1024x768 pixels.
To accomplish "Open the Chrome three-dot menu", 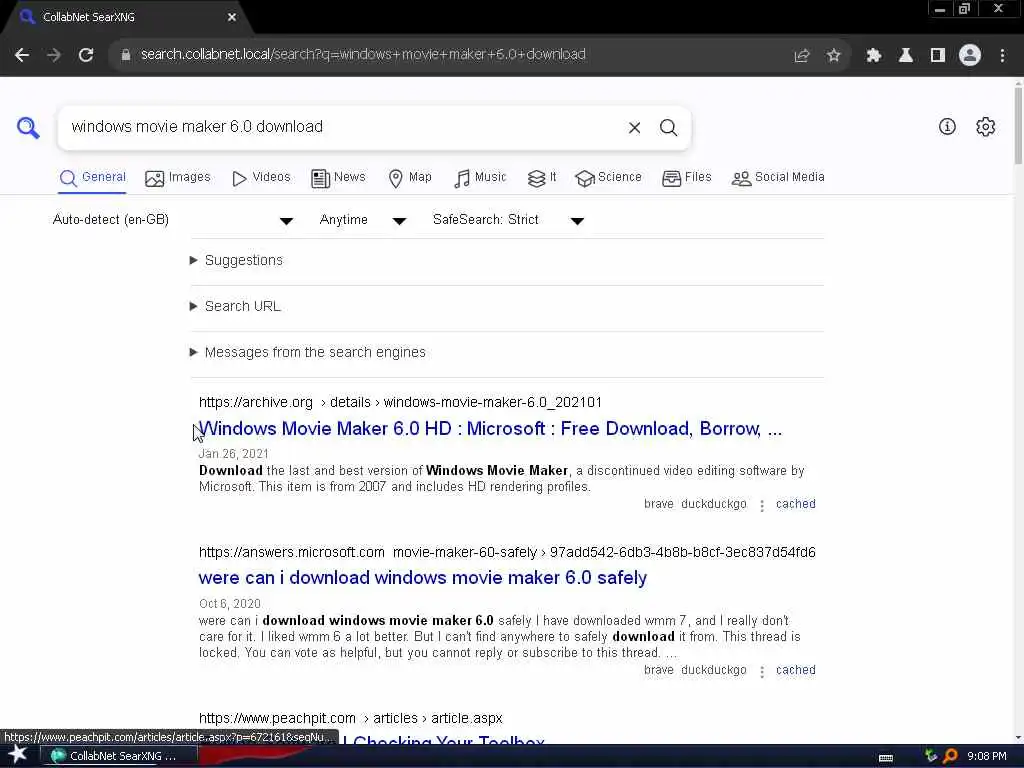I will click(x=1002, y=56).
